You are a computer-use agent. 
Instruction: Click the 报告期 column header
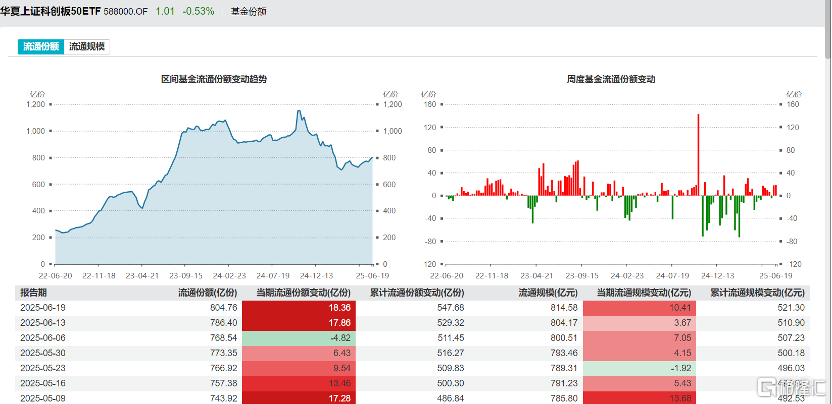(34, 293)
